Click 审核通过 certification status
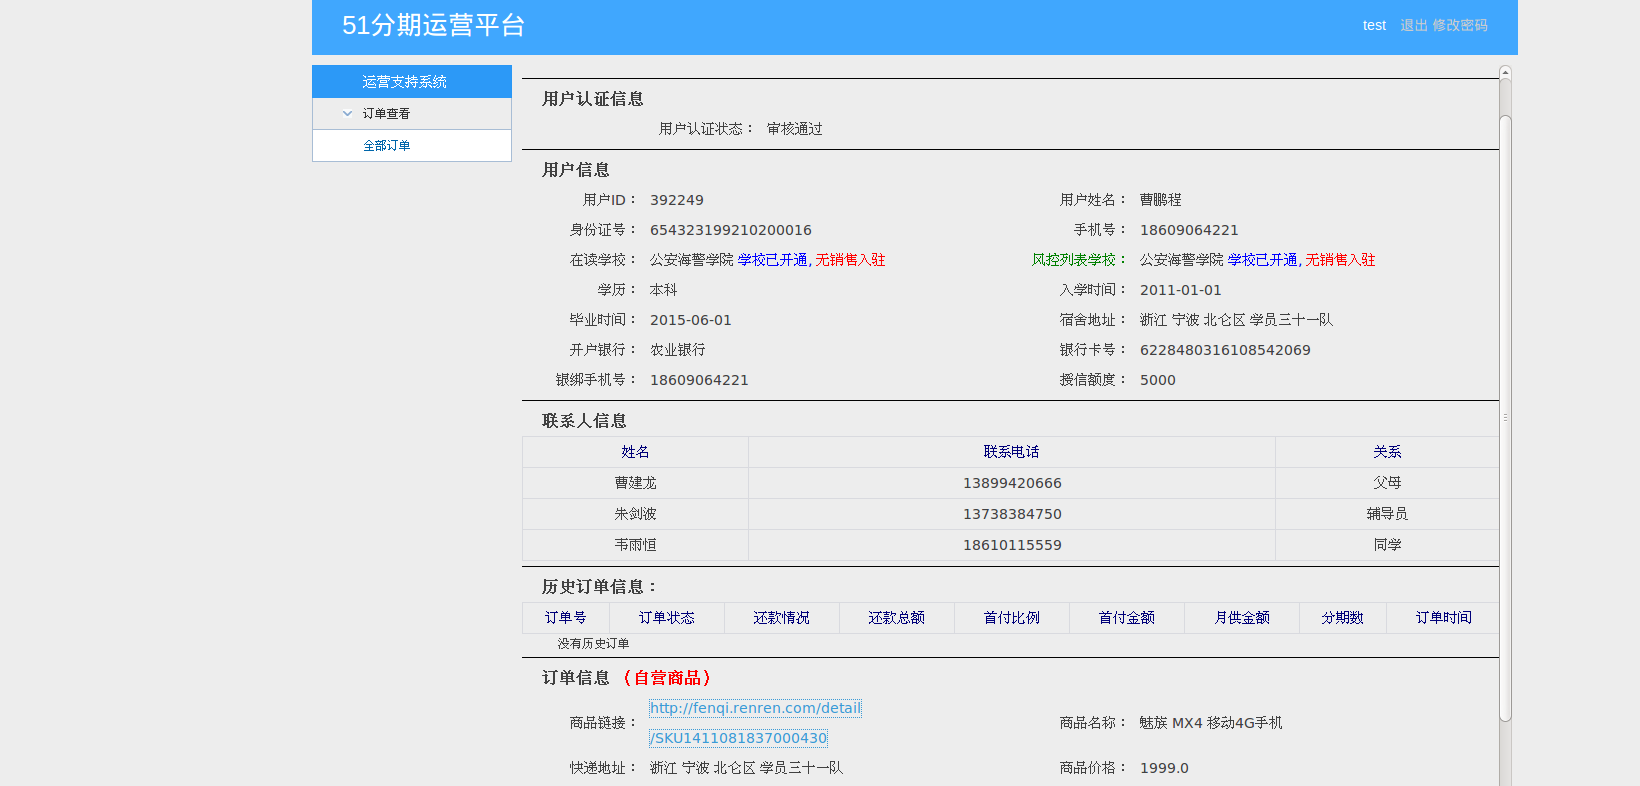Viewport: 1640px width, 786px height. pos(794,129)
